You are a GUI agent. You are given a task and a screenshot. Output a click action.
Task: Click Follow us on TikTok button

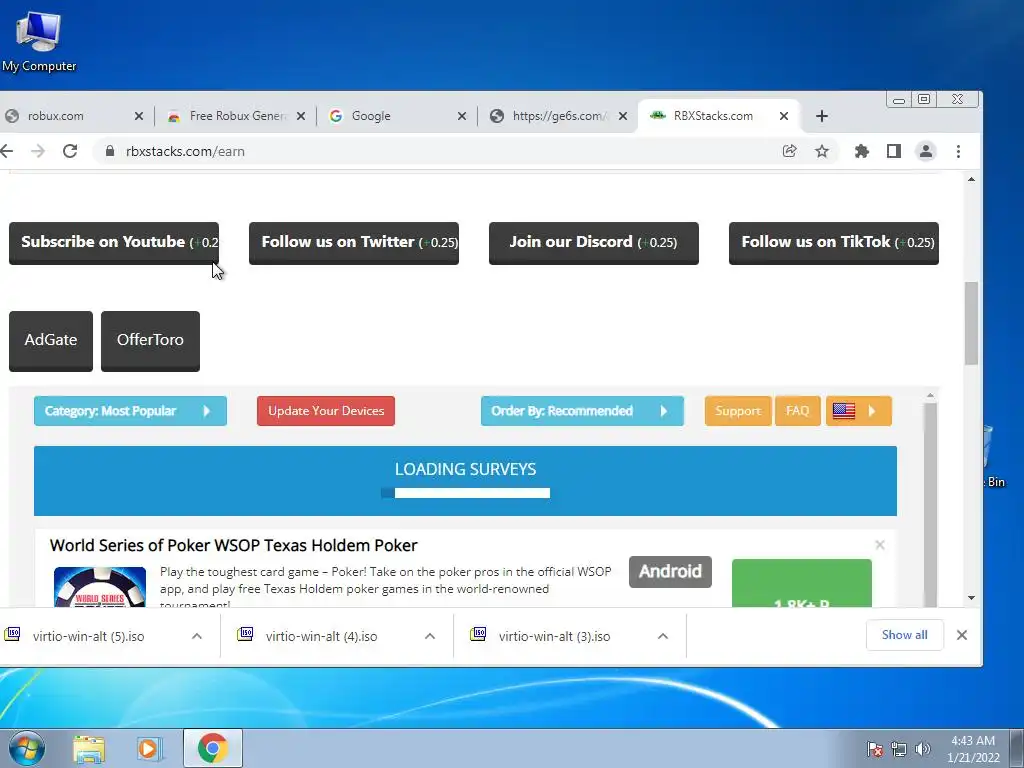(x=834, y=243)
